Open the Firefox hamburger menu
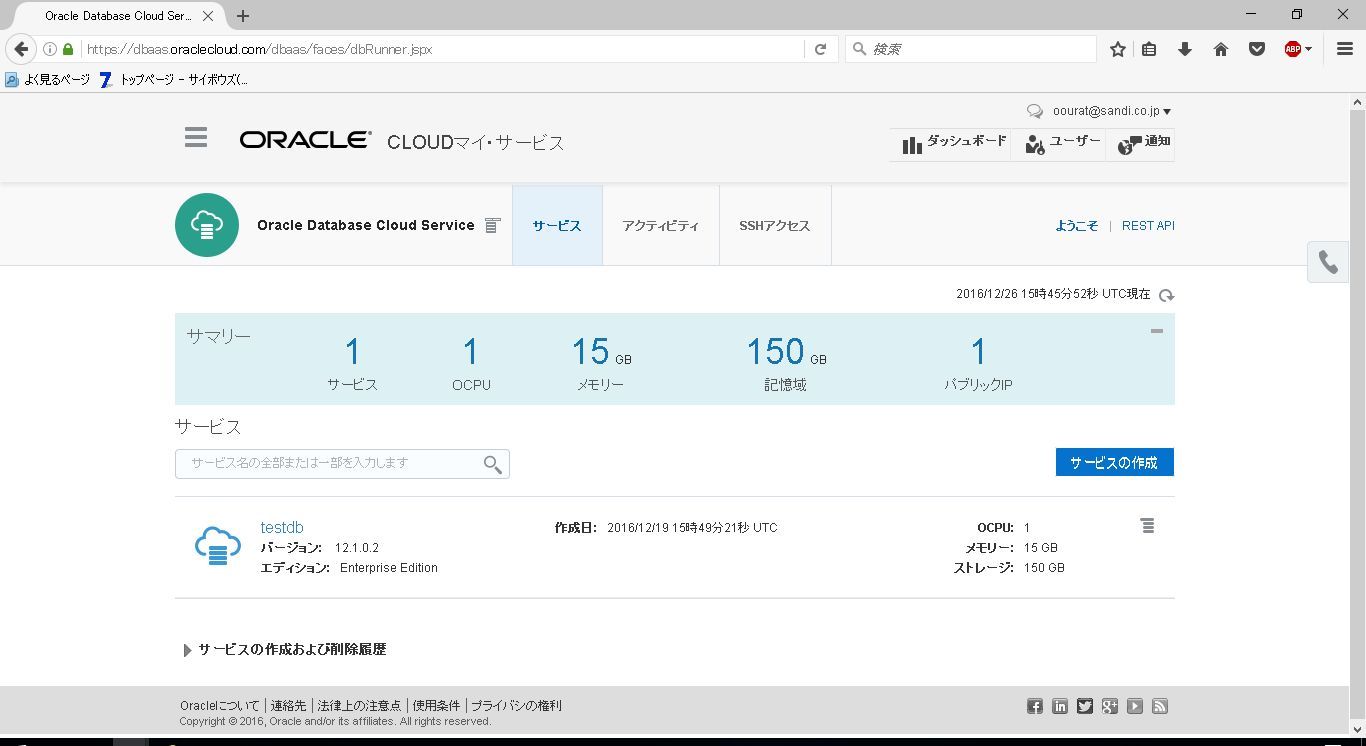Screen dimensions: 1366x746 [1345, 49]
